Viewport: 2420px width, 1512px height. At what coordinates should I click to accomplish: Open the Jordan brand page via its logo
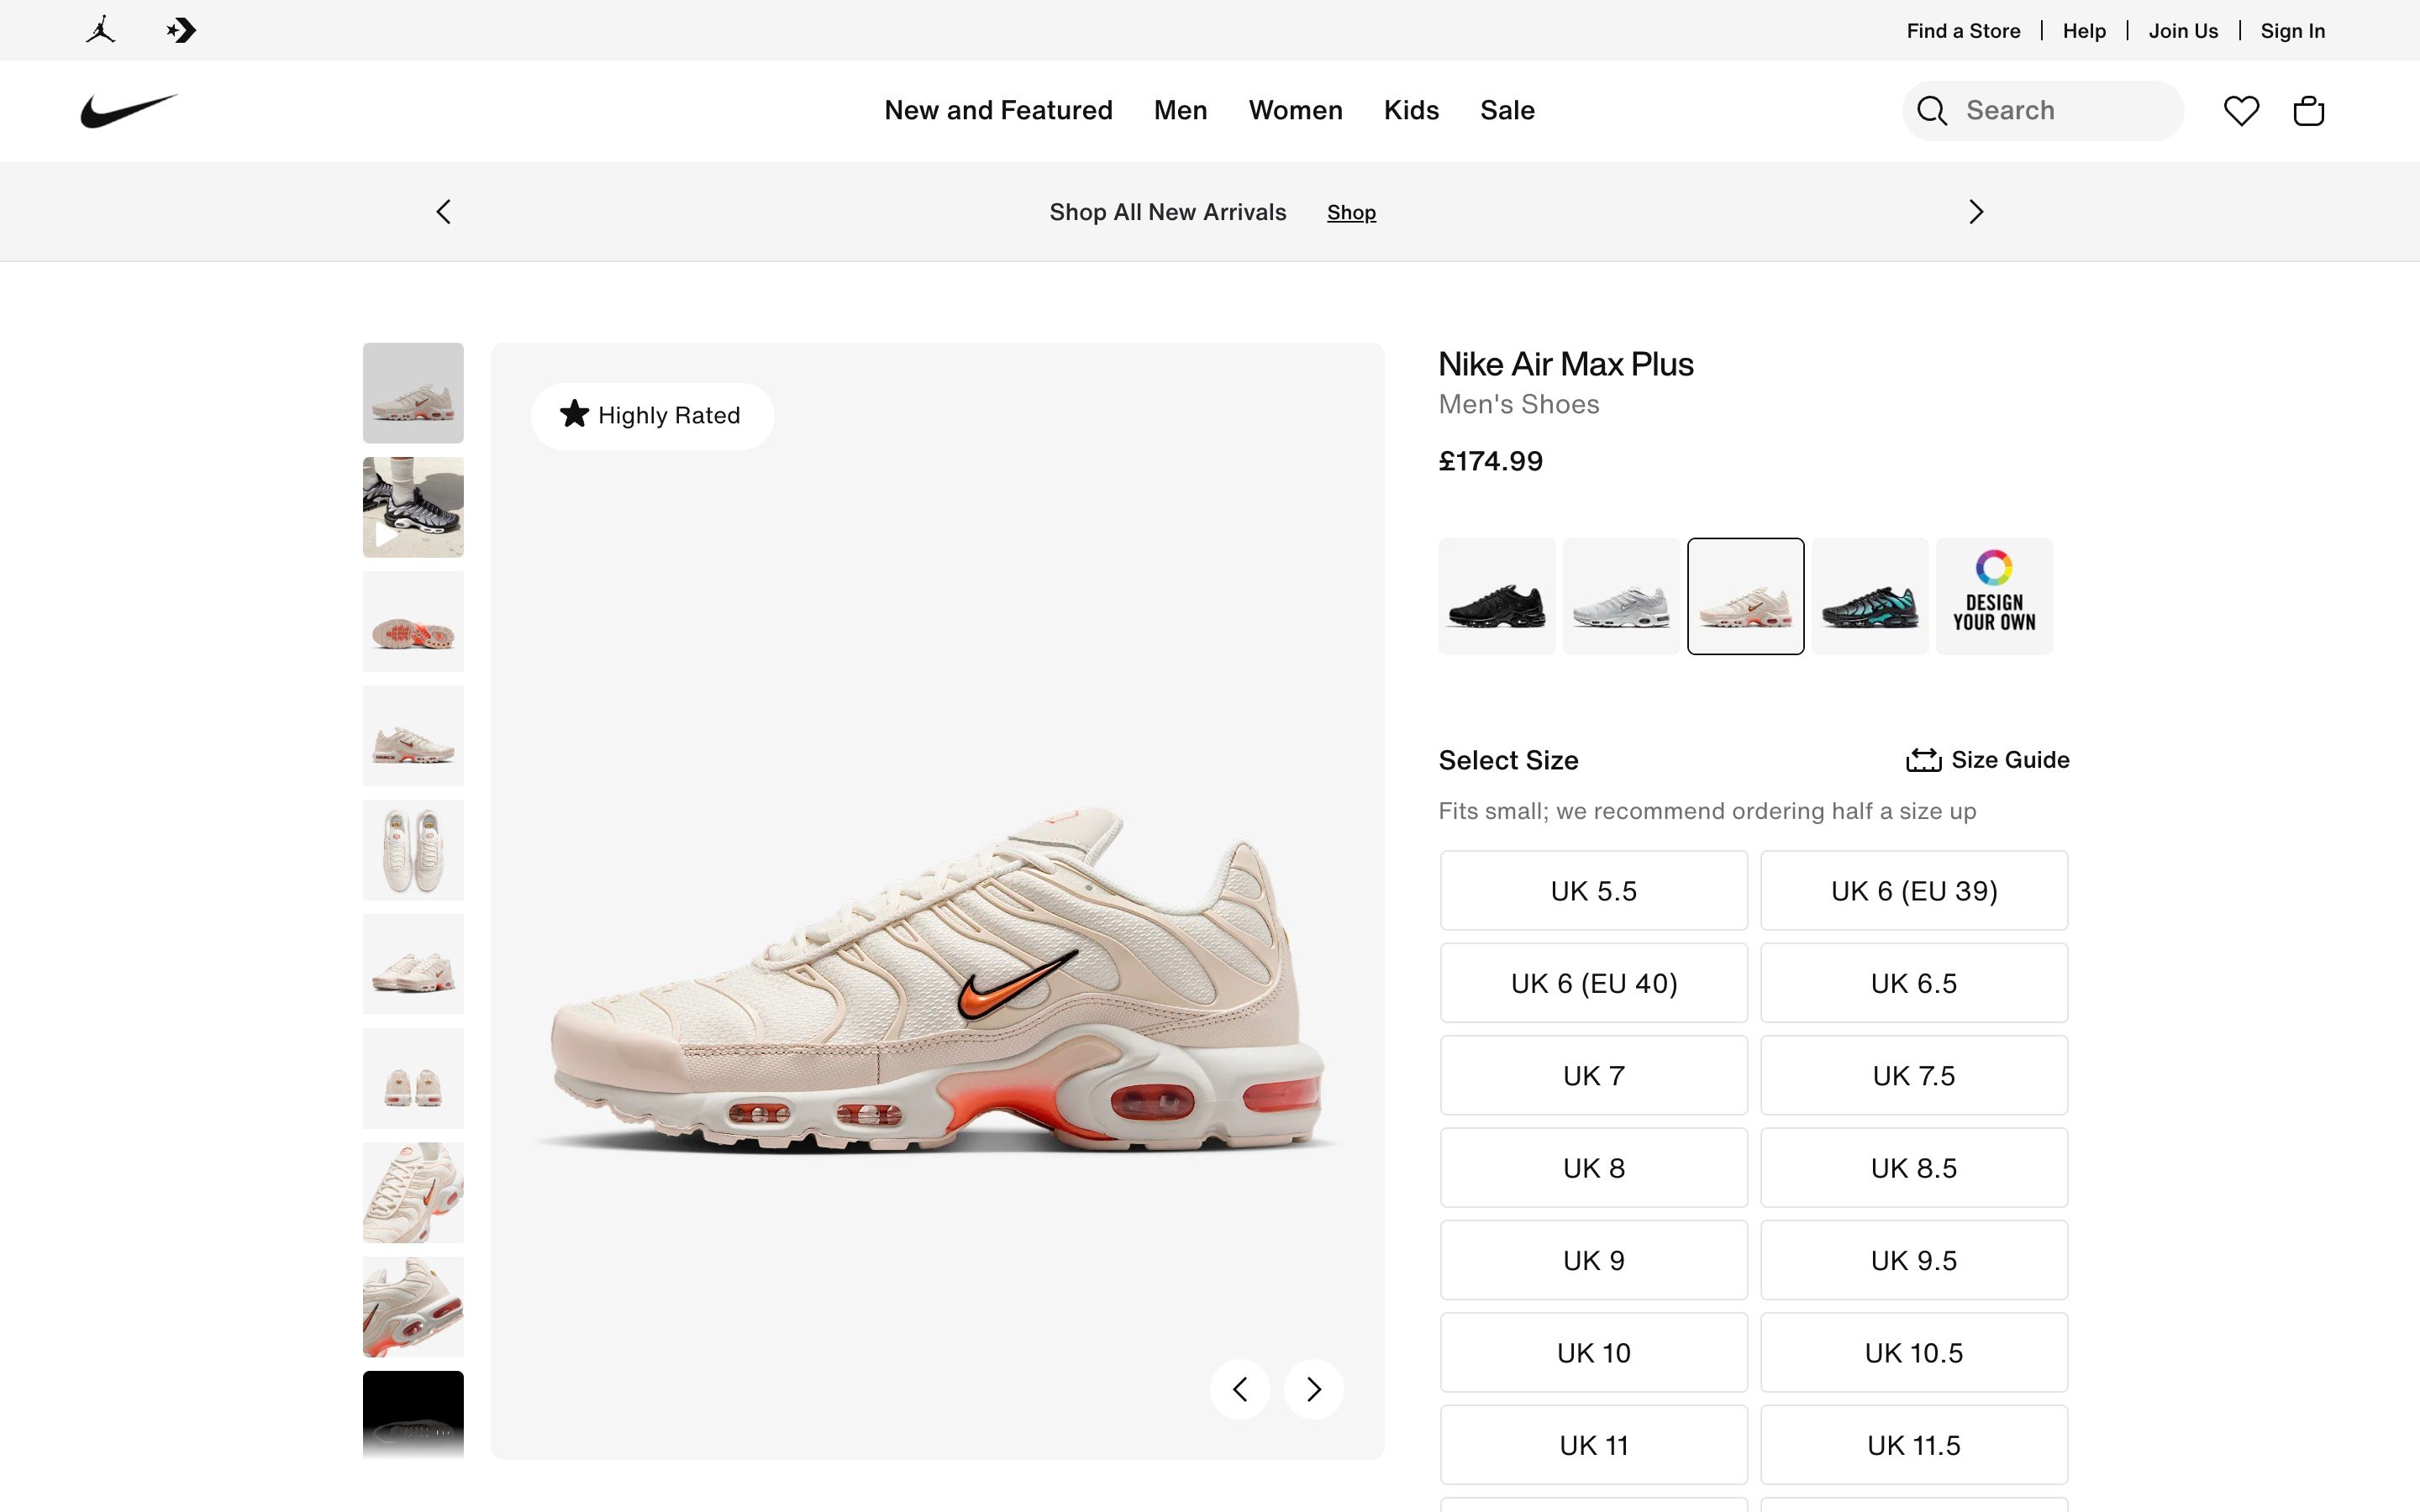coord(98,30)
